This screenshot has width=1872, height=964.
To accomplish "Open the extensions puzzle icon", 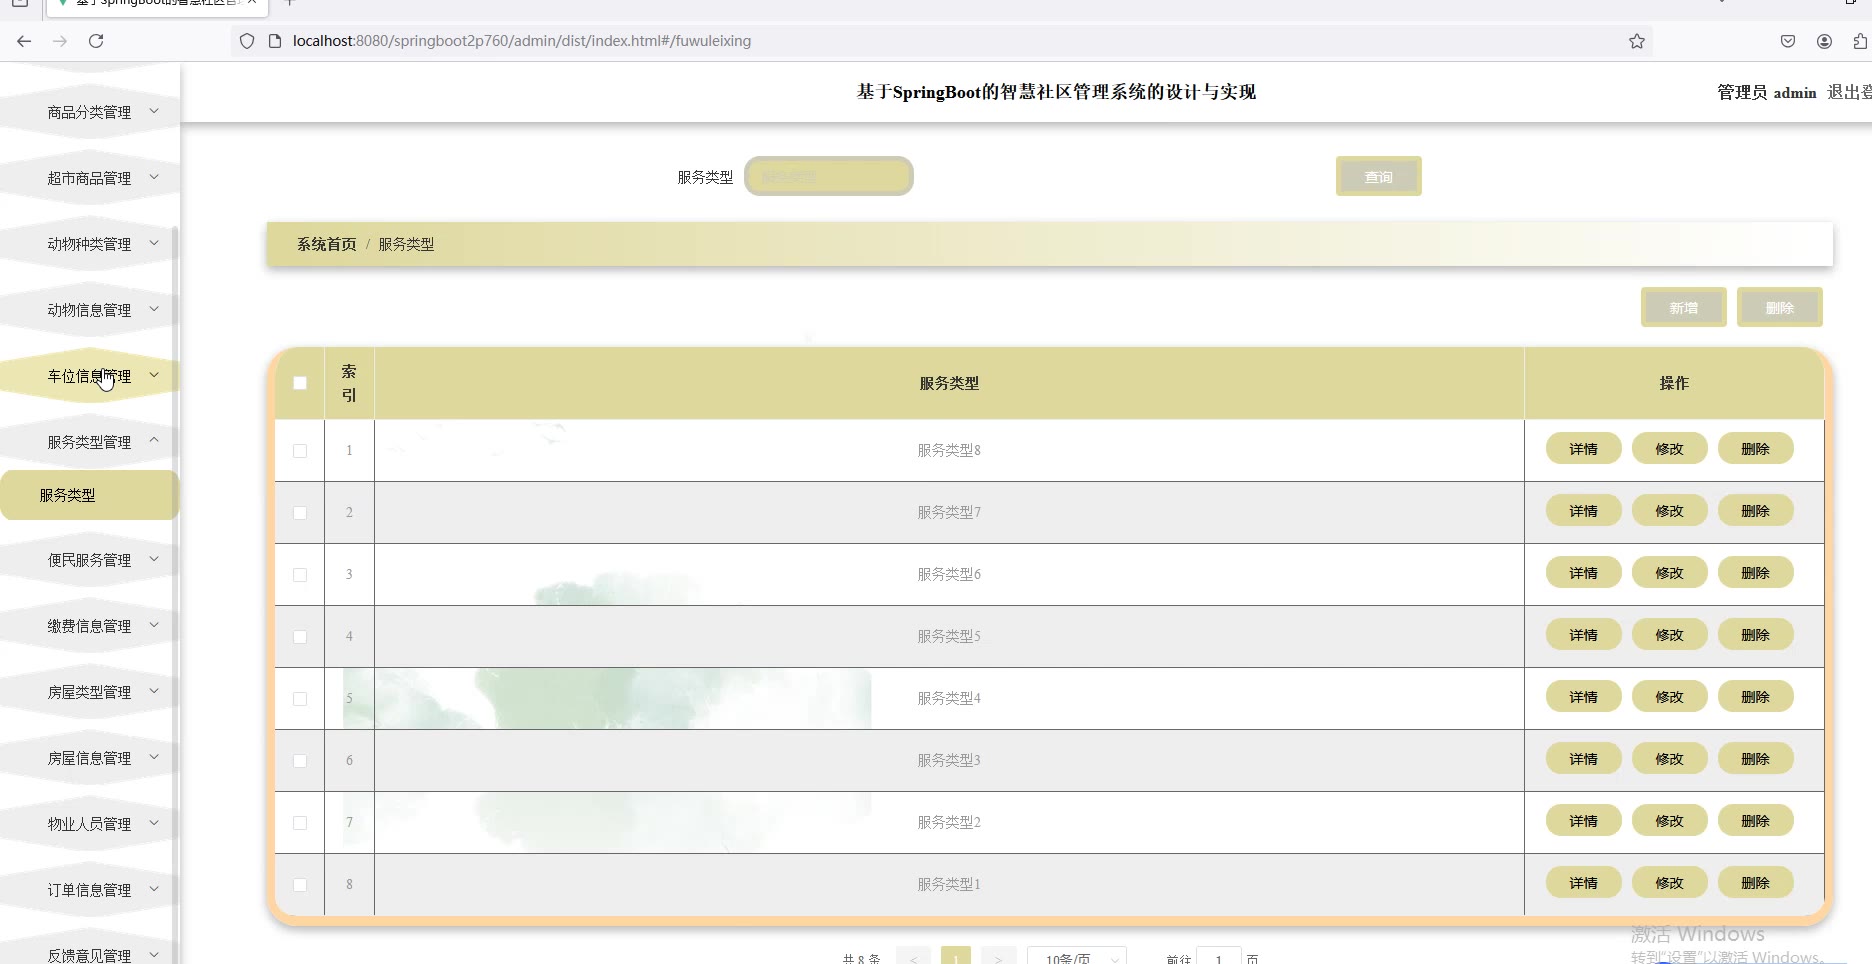I will (1860, 41).
